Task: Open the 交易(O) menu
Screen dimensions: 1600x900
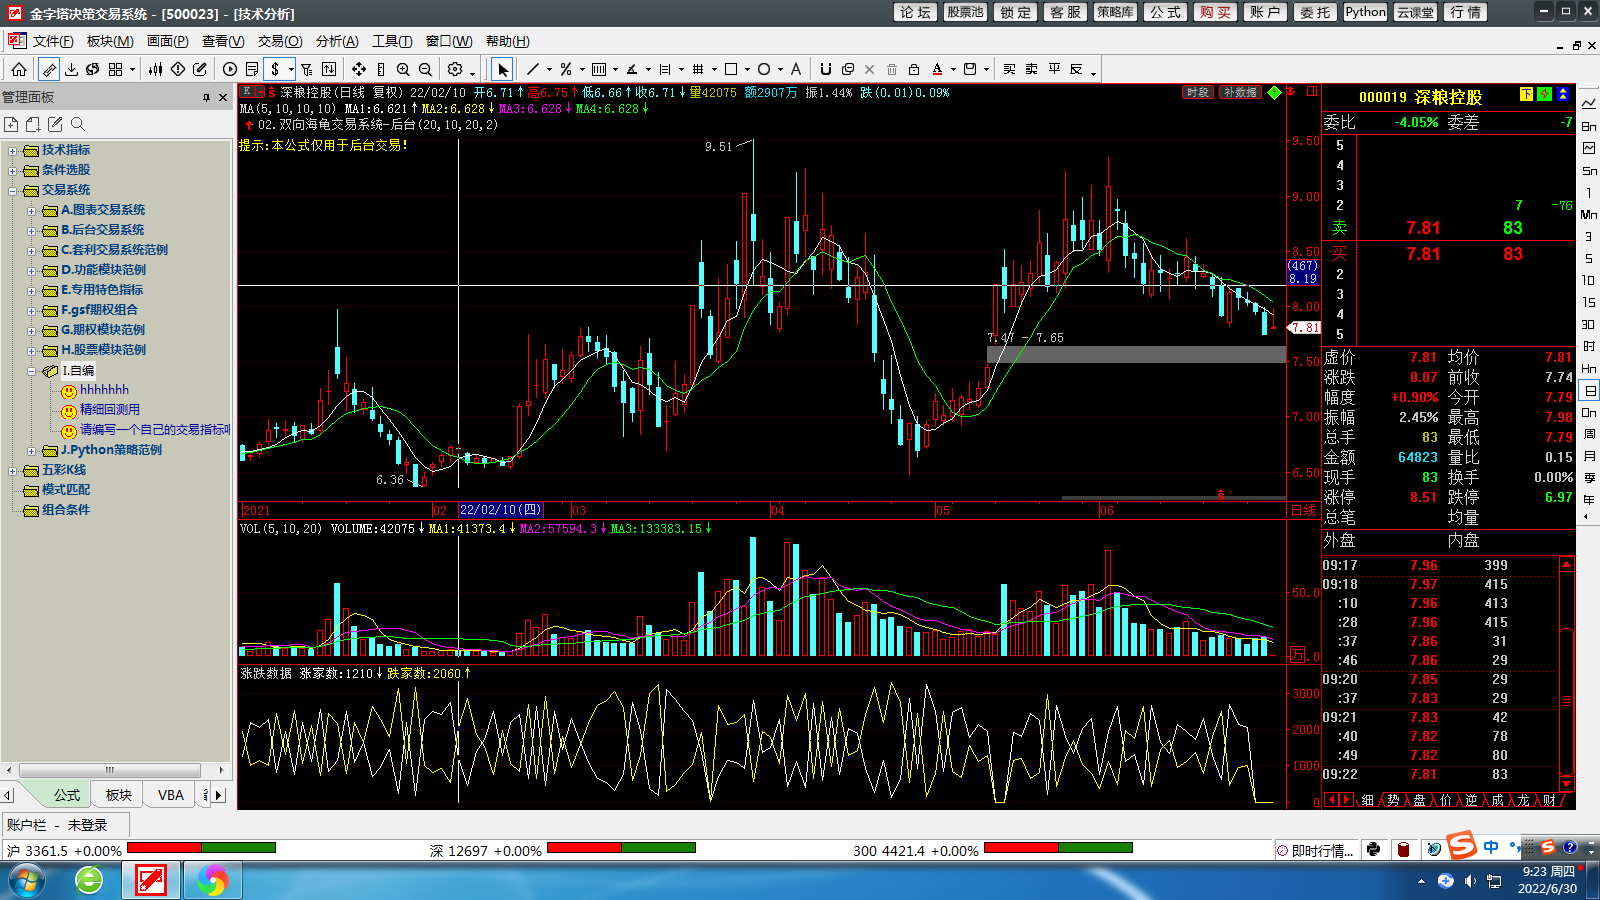Action: tap(280, 41)
